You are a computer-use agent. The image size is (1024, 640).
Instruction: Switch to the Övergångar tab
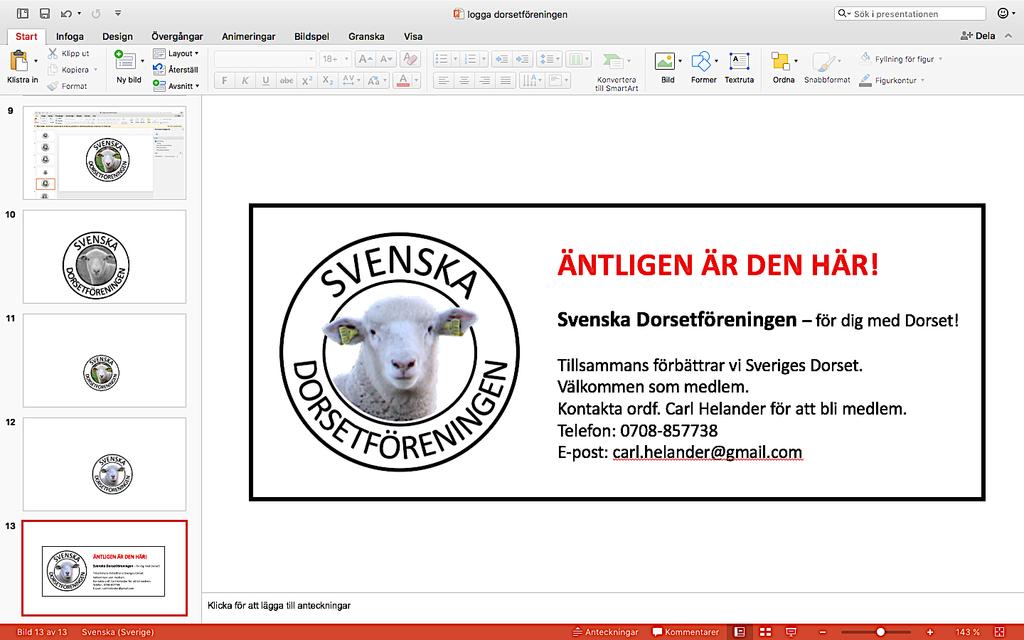pos(177,37)
